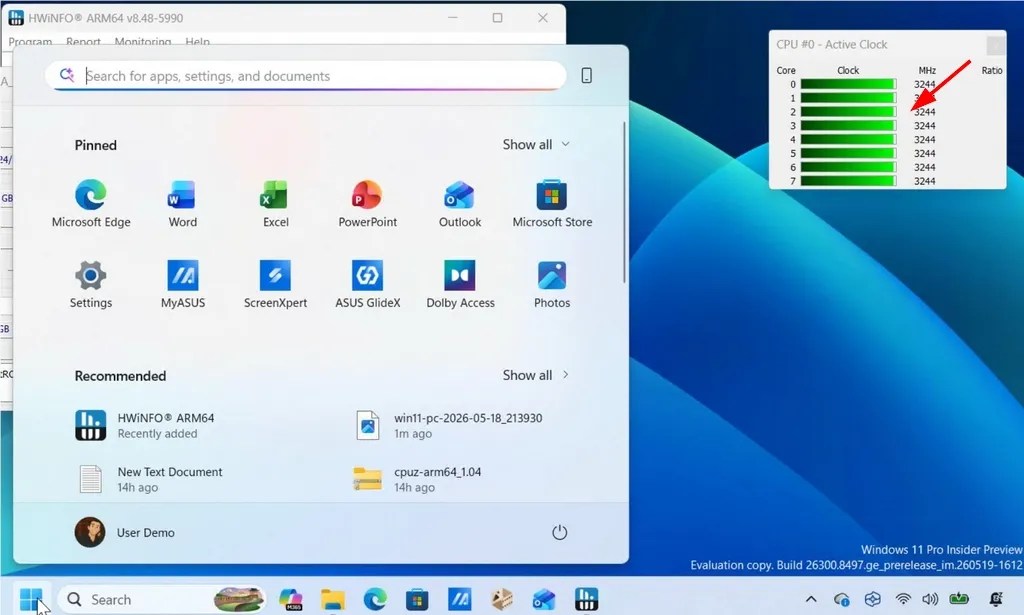Screen dimensions: 1024x615
Task: Open Outlook from the pinned grid
Action: [460, 203]
